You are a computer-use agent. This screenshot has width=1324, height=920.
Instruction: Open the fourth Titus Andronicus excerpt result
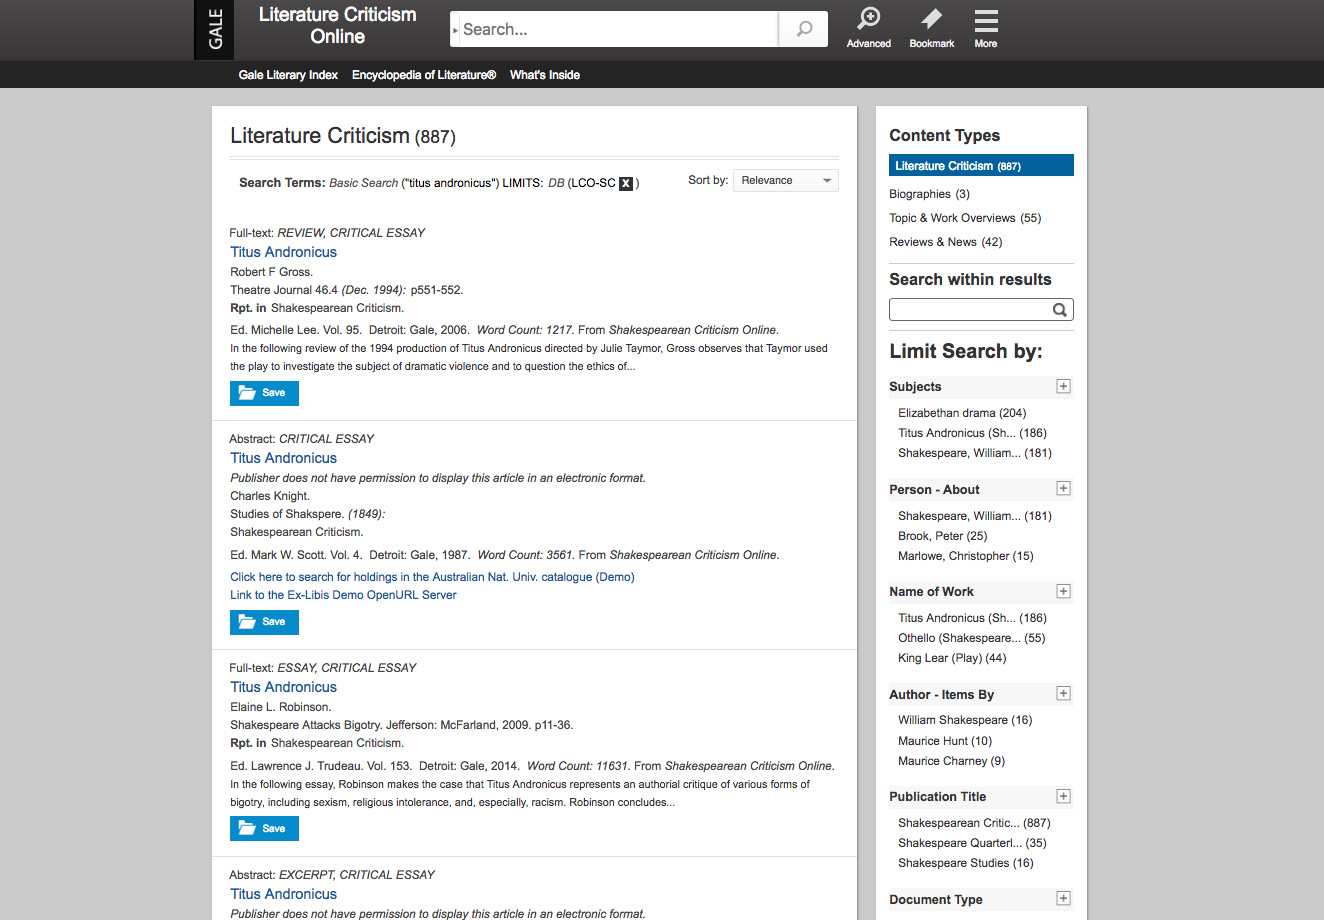tap(283, 894)
